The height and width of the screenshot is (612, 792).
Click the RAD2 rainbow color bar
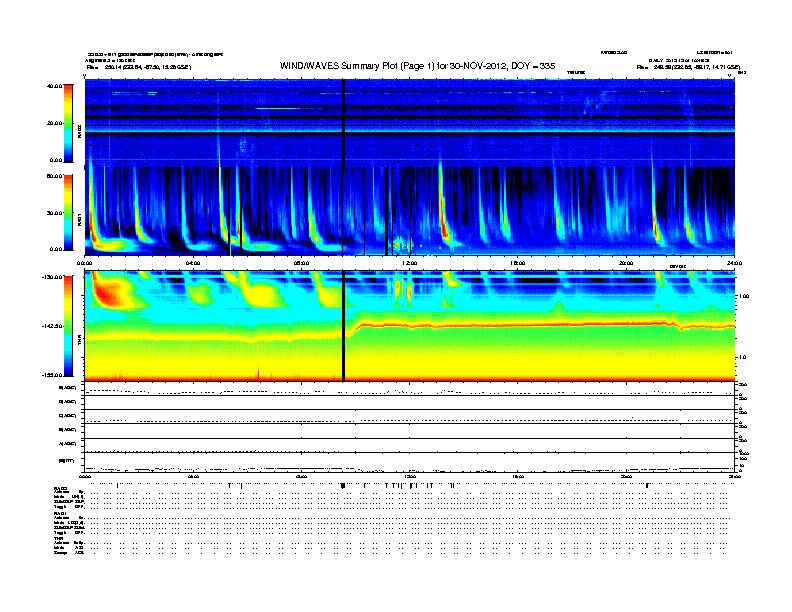(68, 123)
